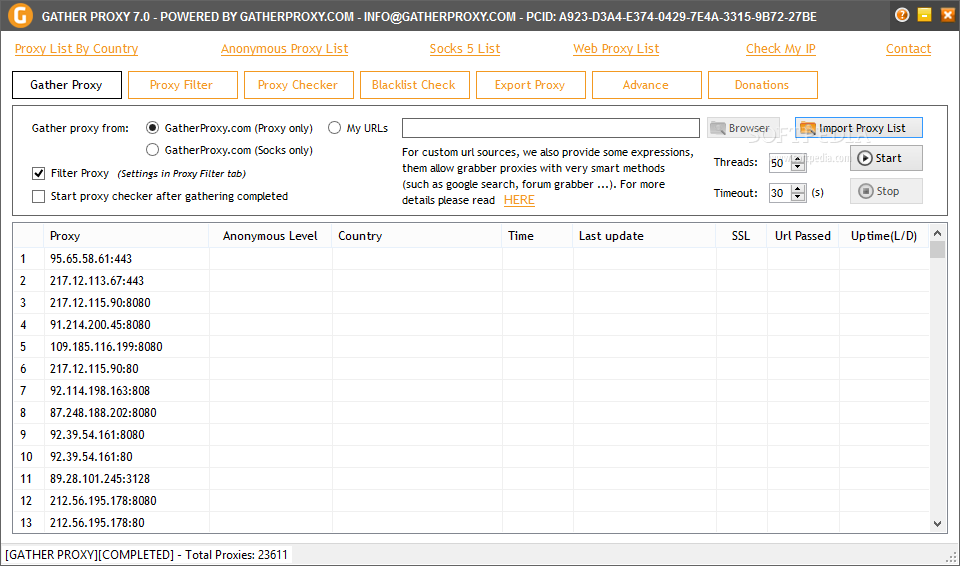Decrease the Timeout value with down arrow
Image resolution: width=960 pixels, height=566 pixels.
[798, 198]
